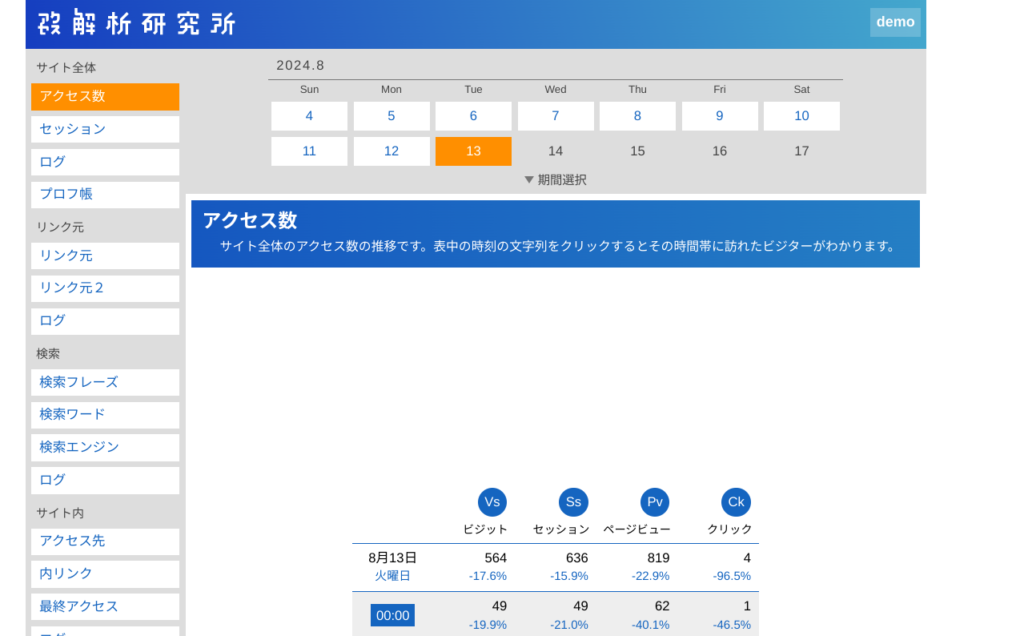Viewport: 1024px width, 636px height.
Task: Click the -40.1% page view change
Action: tap(650, 625)
